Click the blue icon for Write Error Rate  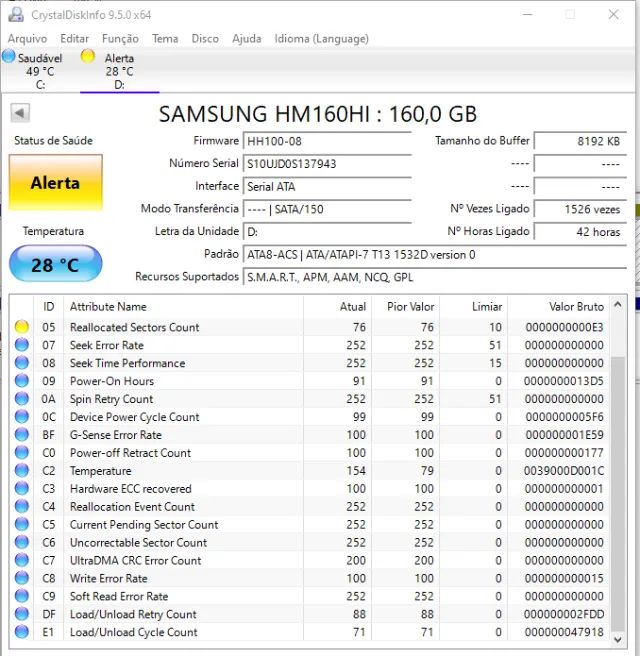click(x=22, y=578)
